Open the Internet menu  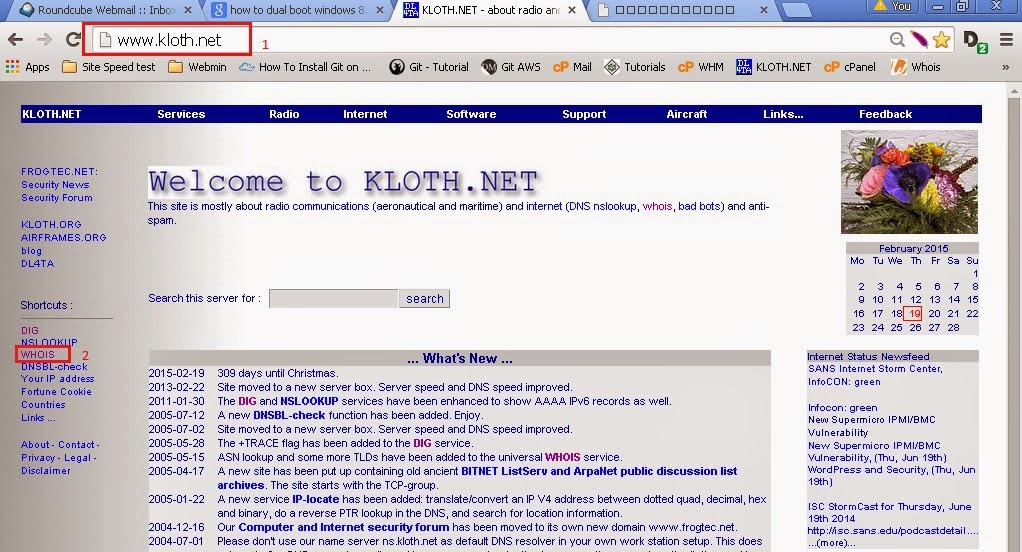[x=365, y=114]
